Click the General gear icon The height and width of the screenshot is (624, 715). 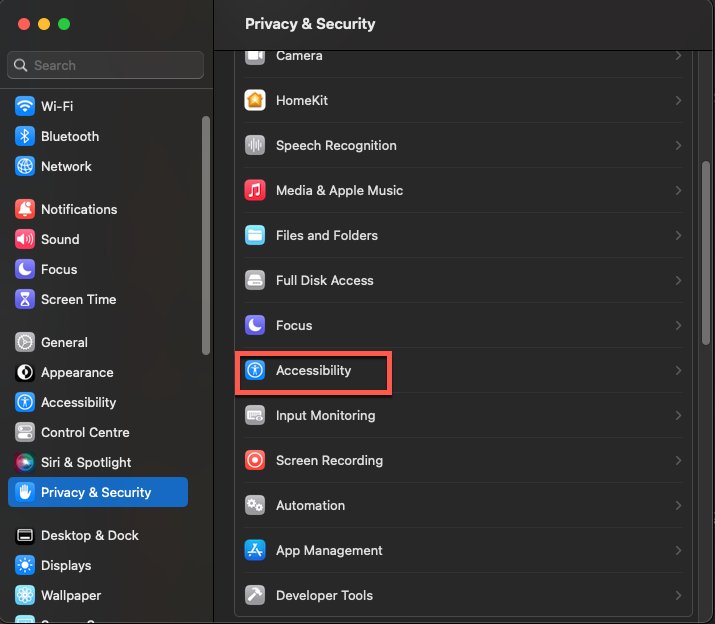point(25,343)
